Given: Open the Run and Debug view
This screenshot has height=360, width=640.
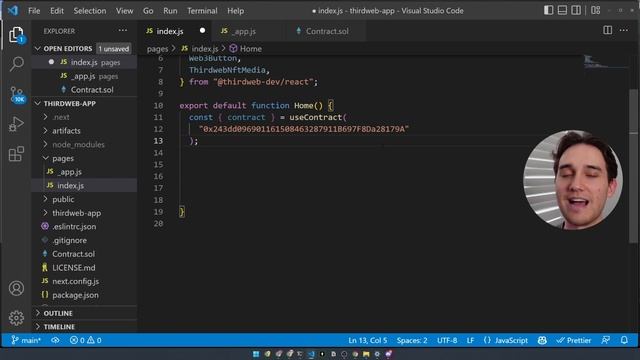Looking at the screenshot, I should tap(16, 124).
